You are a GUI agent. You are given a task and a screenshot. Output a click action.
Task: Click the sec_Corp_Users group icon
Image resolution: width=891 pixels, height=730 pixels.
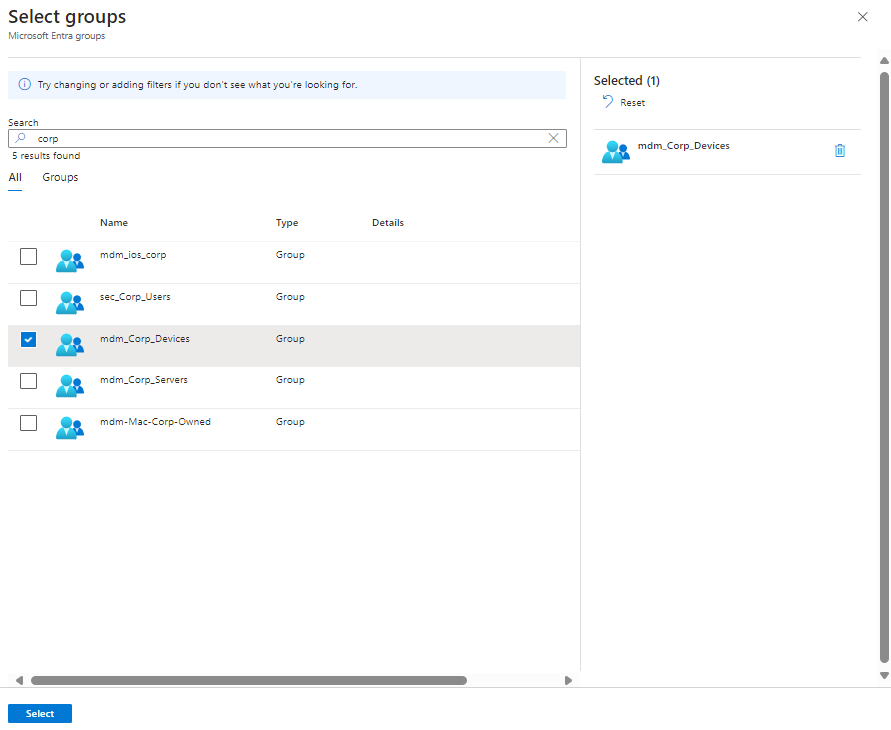(x=70, y=303)
